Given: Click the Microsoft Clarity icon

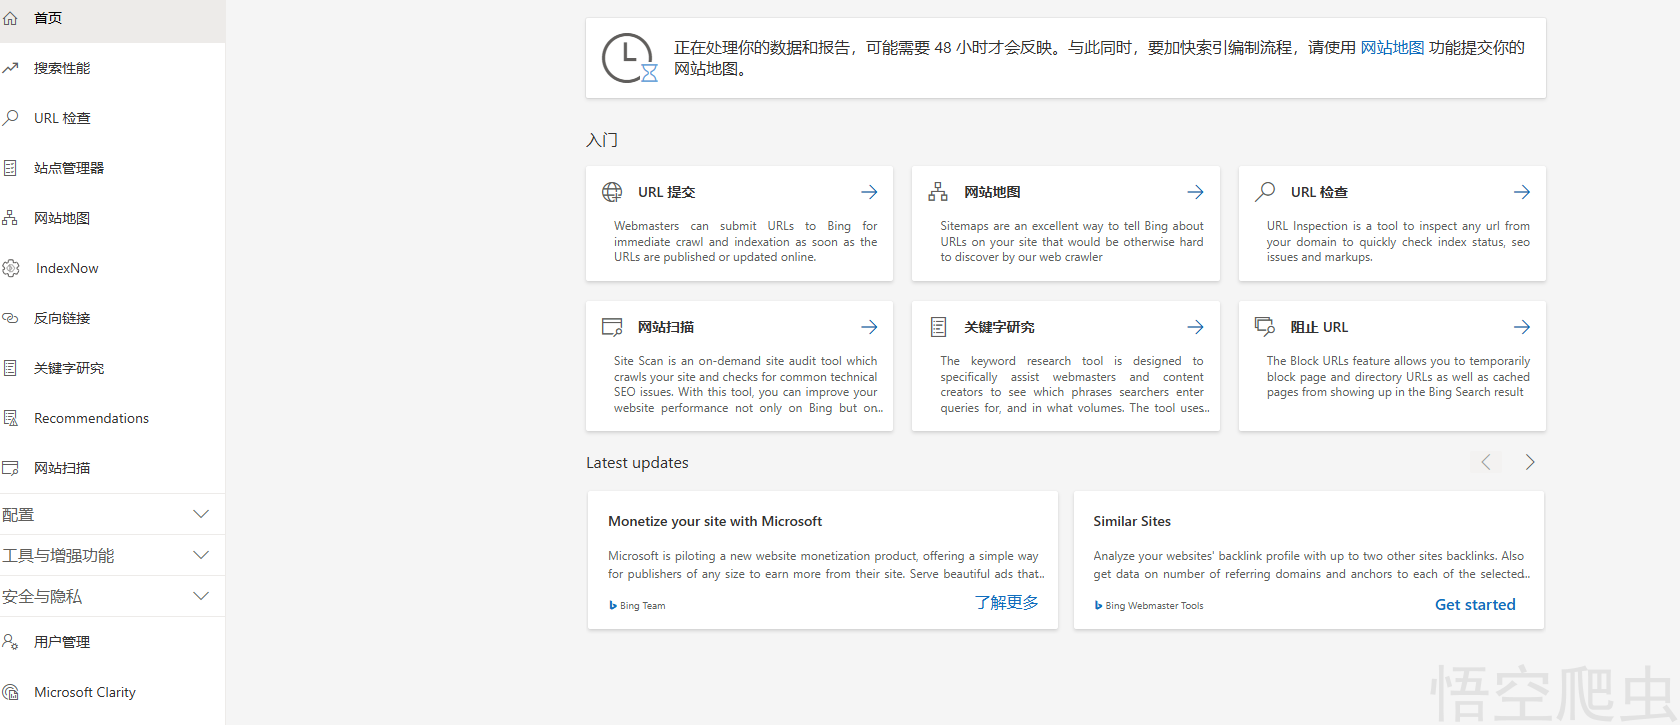Looking at the screenshot, I should click(x=10, y=692).
